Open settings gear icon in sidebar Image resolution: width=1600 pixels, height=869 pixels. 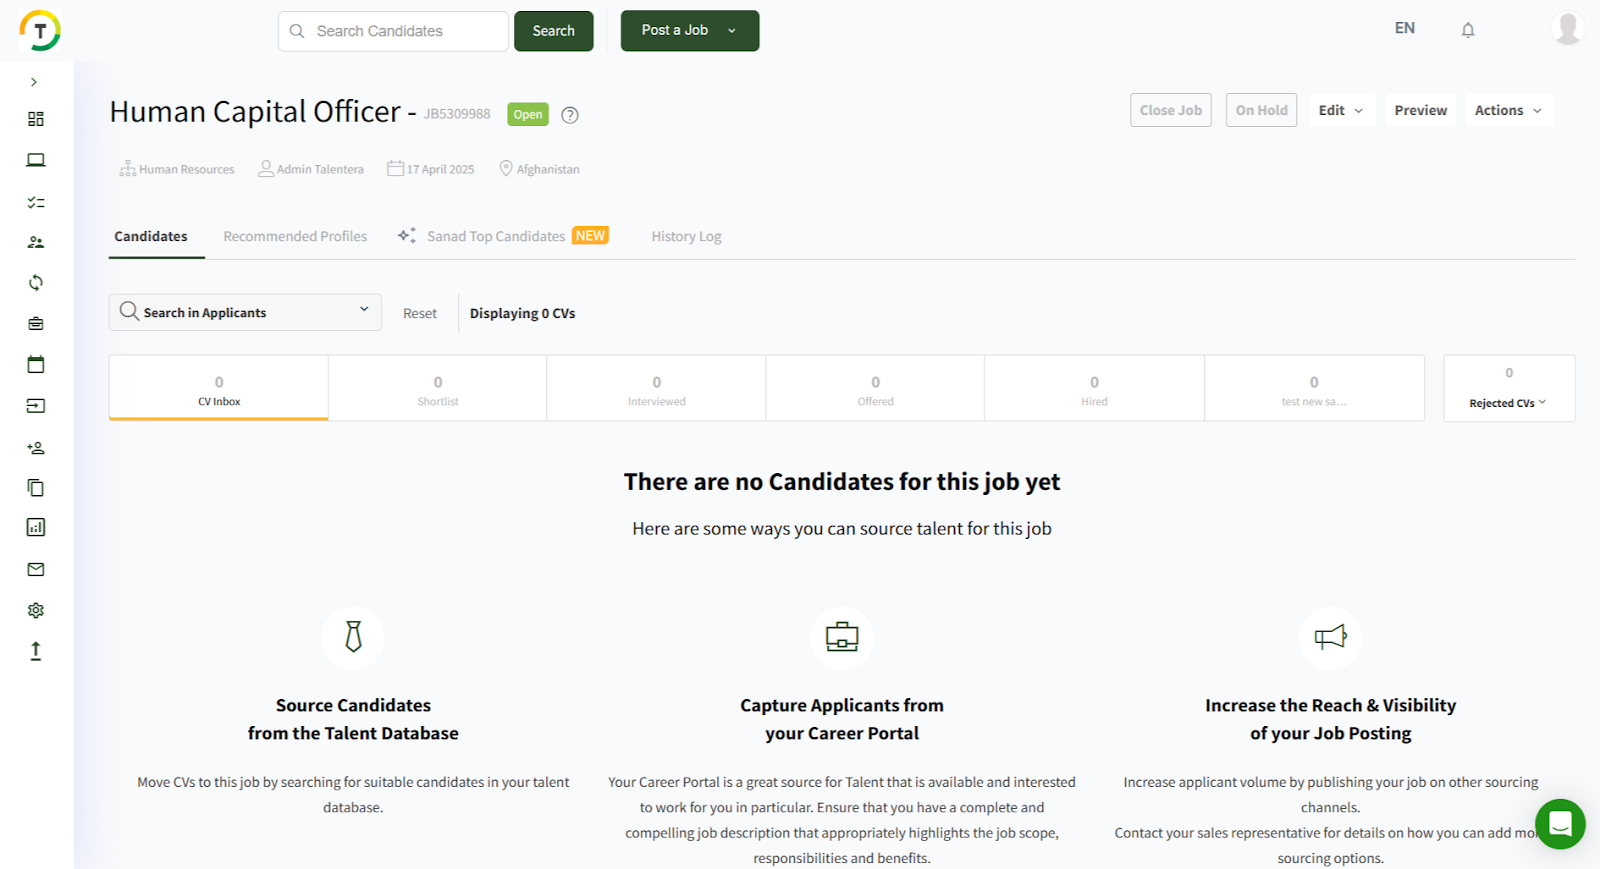pyautogui.click(x=36, y=611)
